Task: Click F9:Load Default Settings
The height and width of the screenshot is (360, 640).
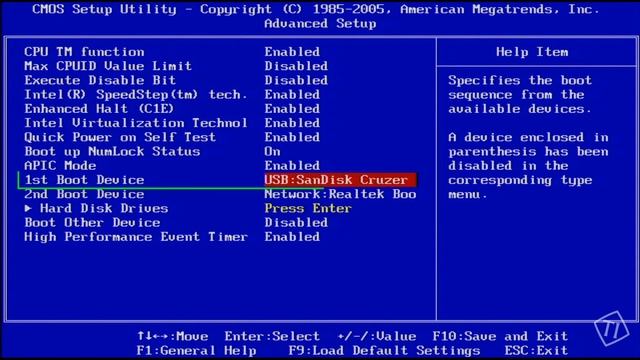Action: pos(384,351)
